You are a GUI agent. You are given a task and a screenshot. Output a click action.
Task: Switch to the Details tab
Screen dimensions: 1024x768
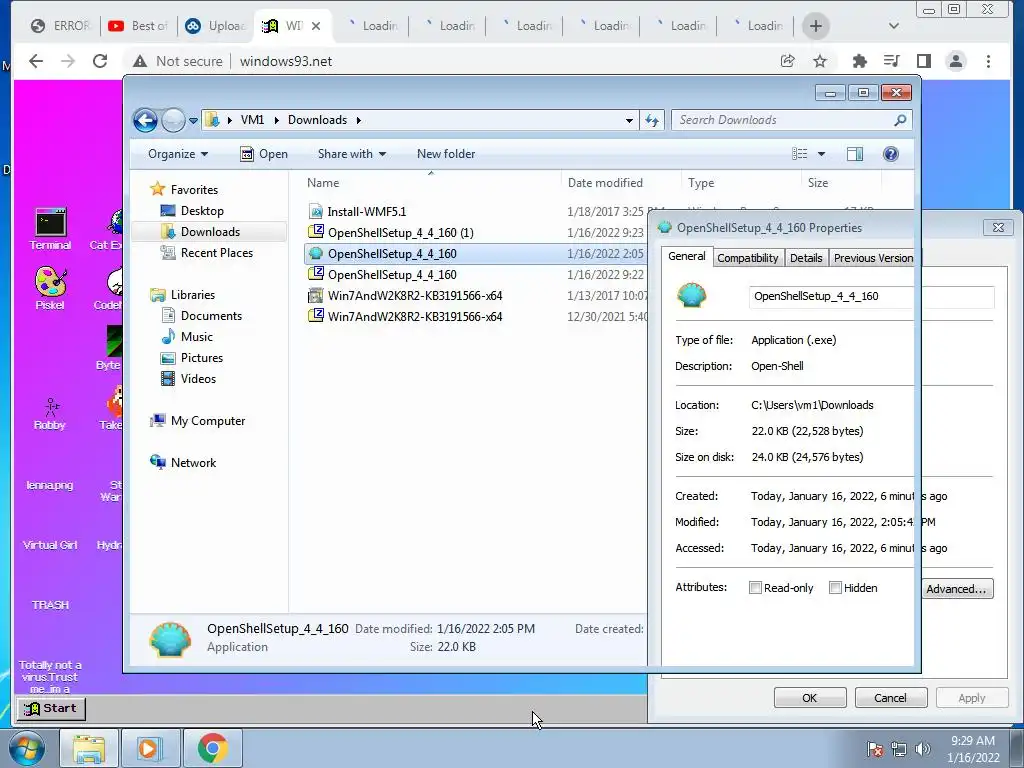tap(806, 258)
